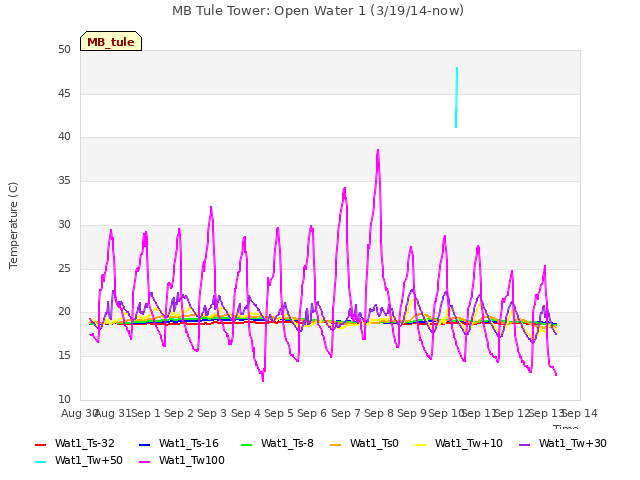The image size is (640, 480).
Task: Click the MB_tule tab label
Action: click(111, 42)
